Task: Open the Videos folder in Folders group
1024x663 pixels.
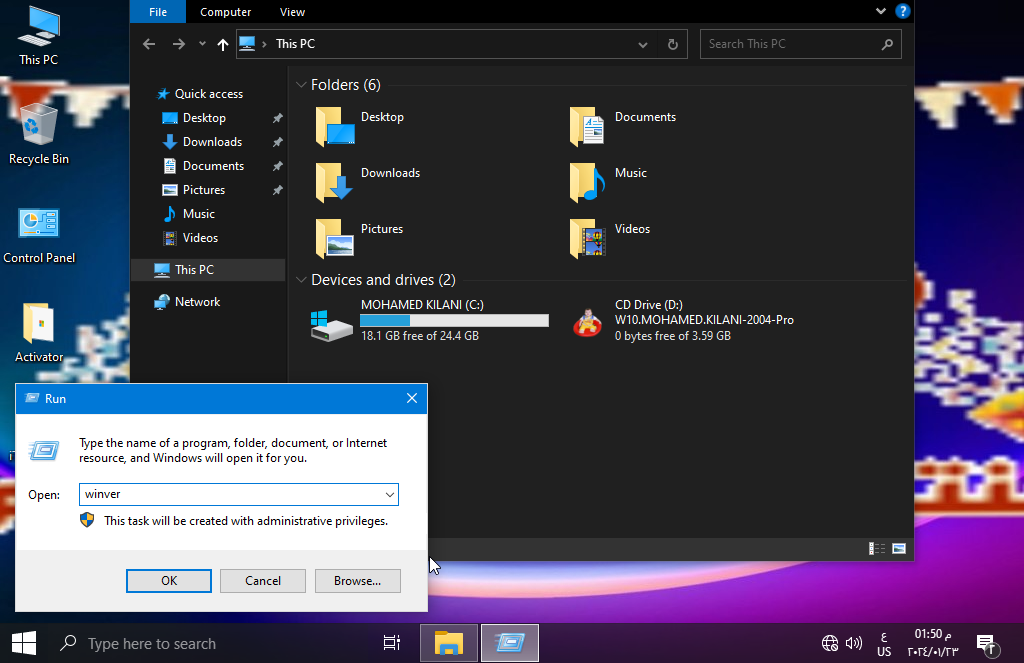Action: point(609,238)
